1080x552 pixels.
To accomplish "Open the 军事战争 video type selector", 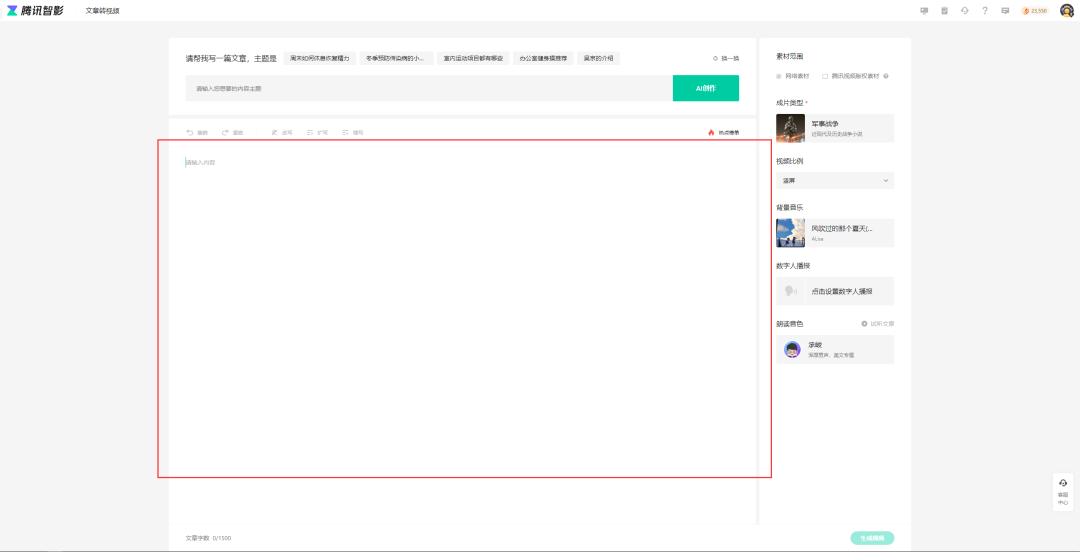I will click(835, 128).
